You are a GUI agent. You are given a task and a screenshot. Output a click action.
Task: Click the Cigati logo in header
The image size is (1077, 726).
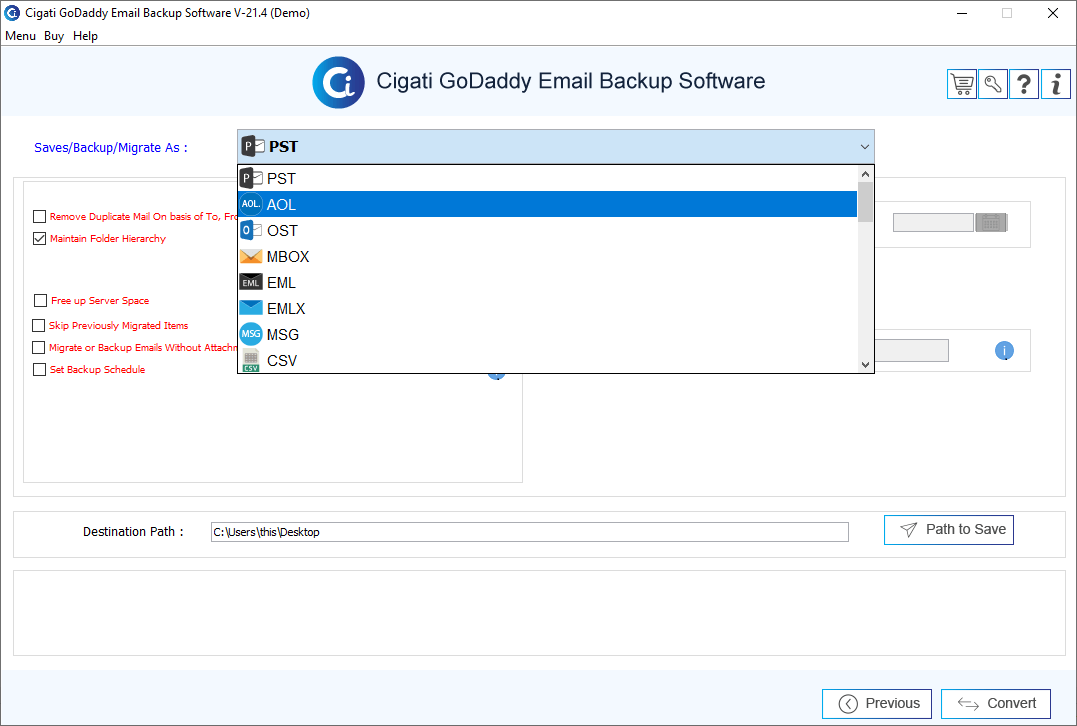pyautogui.click(x=338, y=82)
